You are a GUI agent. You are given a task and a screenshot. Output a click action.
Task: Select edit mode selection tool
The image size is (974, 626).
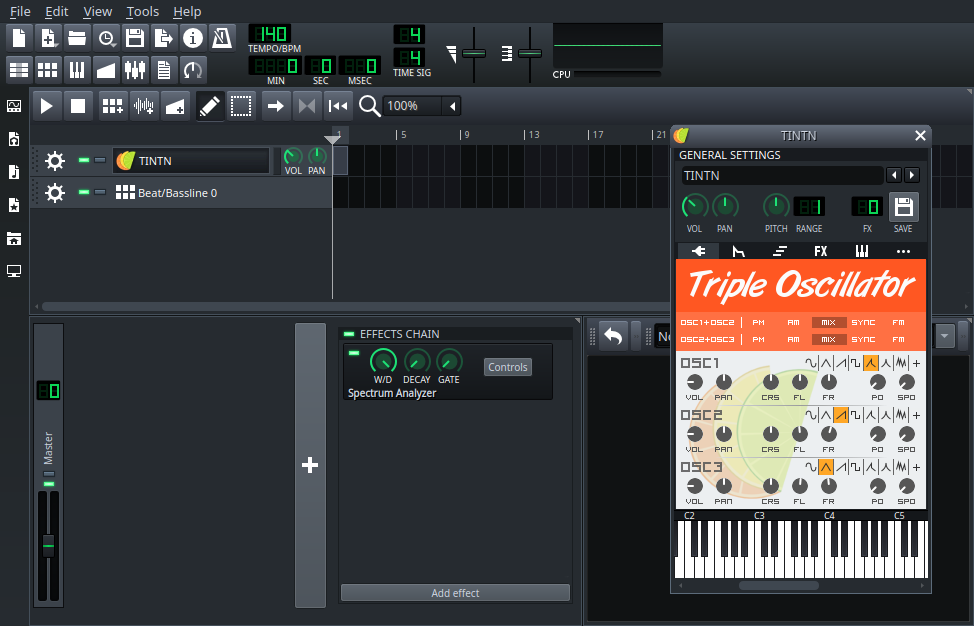pos(241,106)
